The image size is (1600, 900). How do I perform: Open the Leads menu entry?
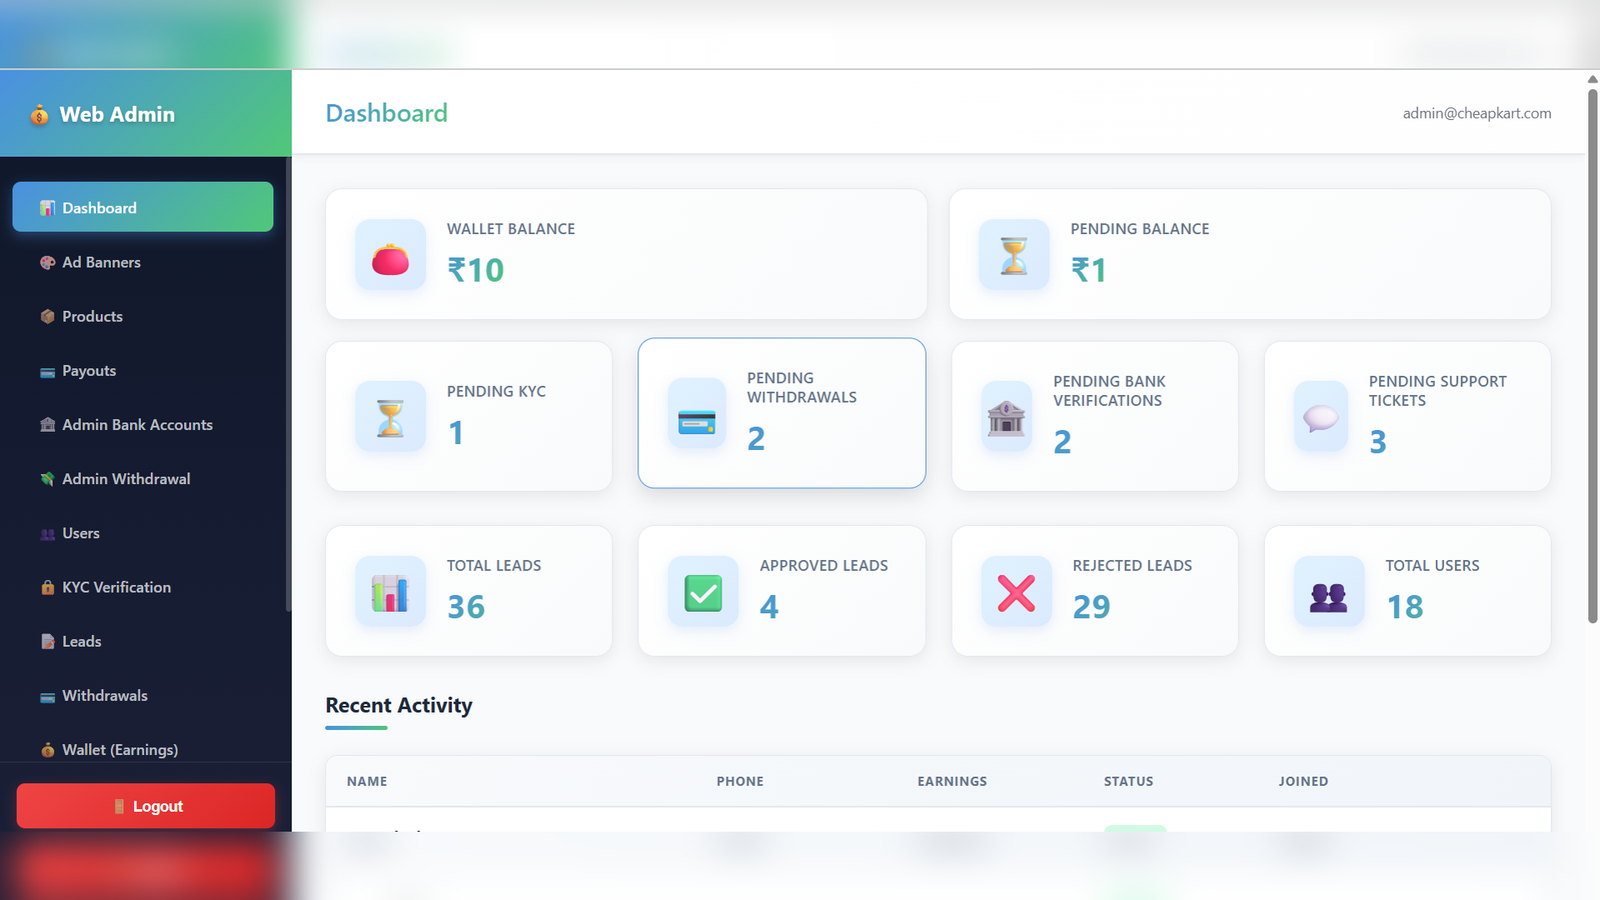point(143,641)
